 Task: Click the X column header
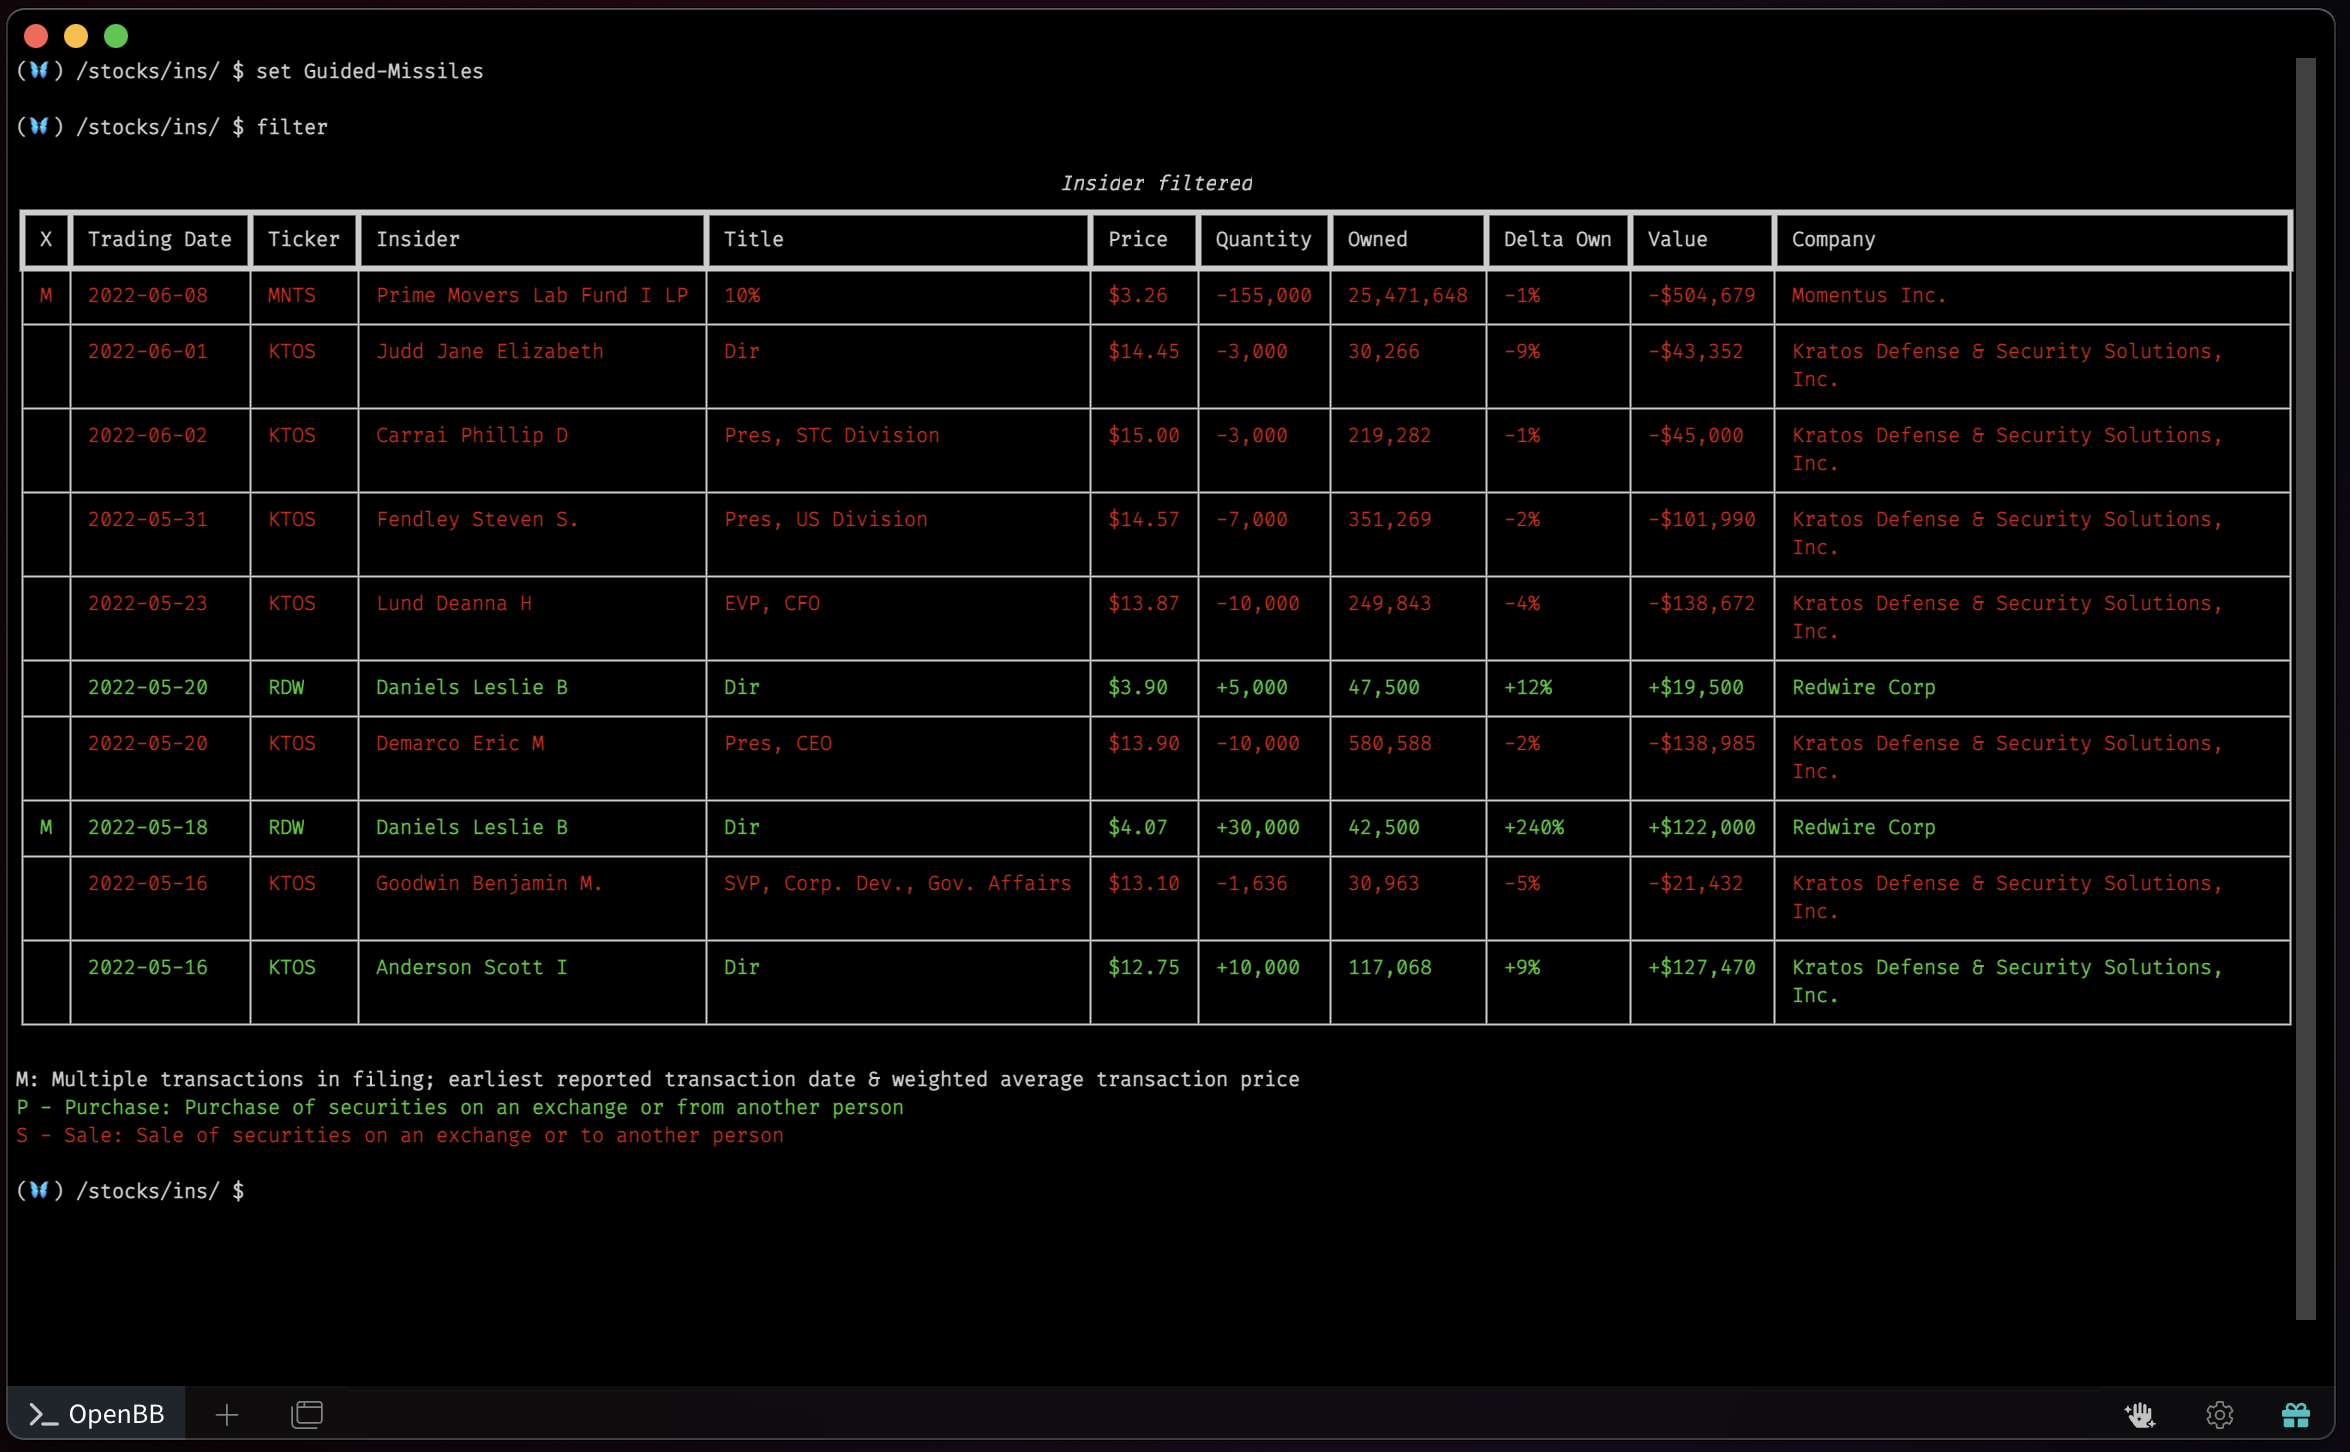46,239
